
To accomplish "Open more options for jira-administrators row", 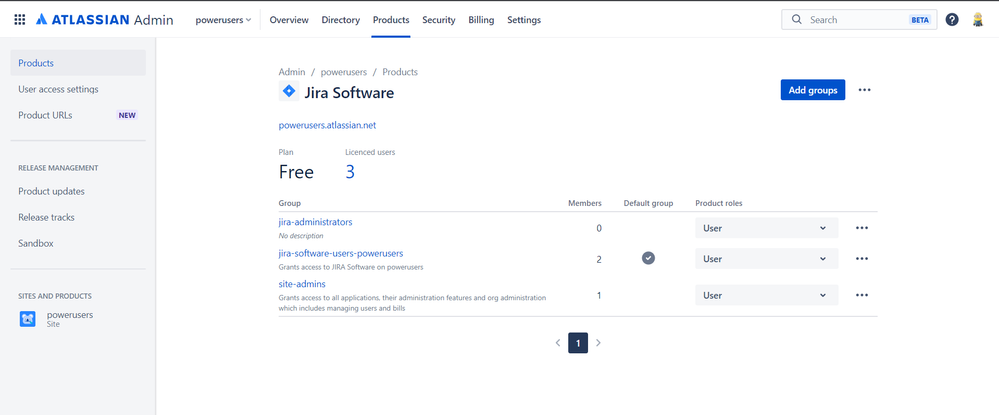I will (861, 228).
